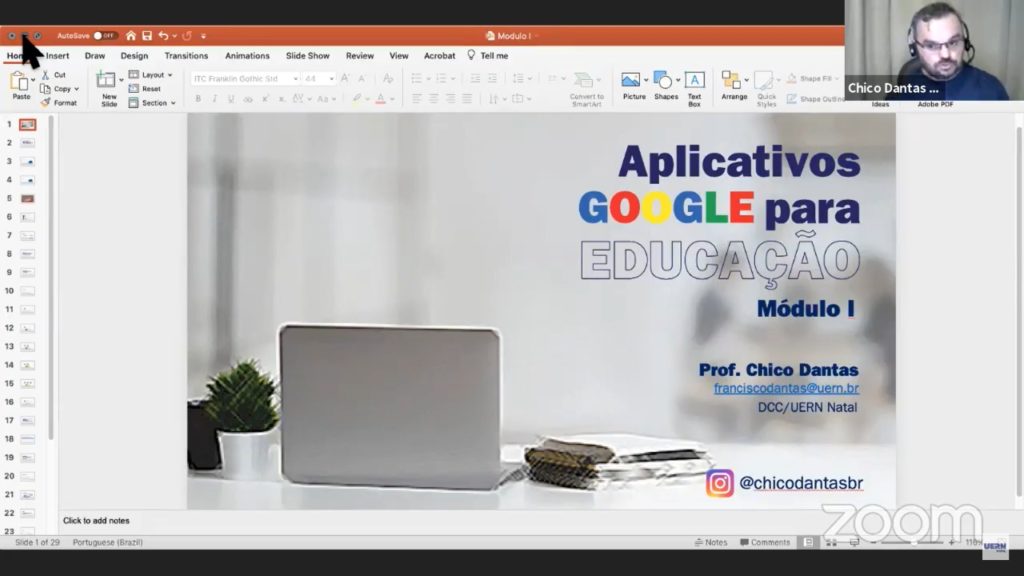Select slide 5 thumbnail
The image size is (1024, 576).
point(27,199)
